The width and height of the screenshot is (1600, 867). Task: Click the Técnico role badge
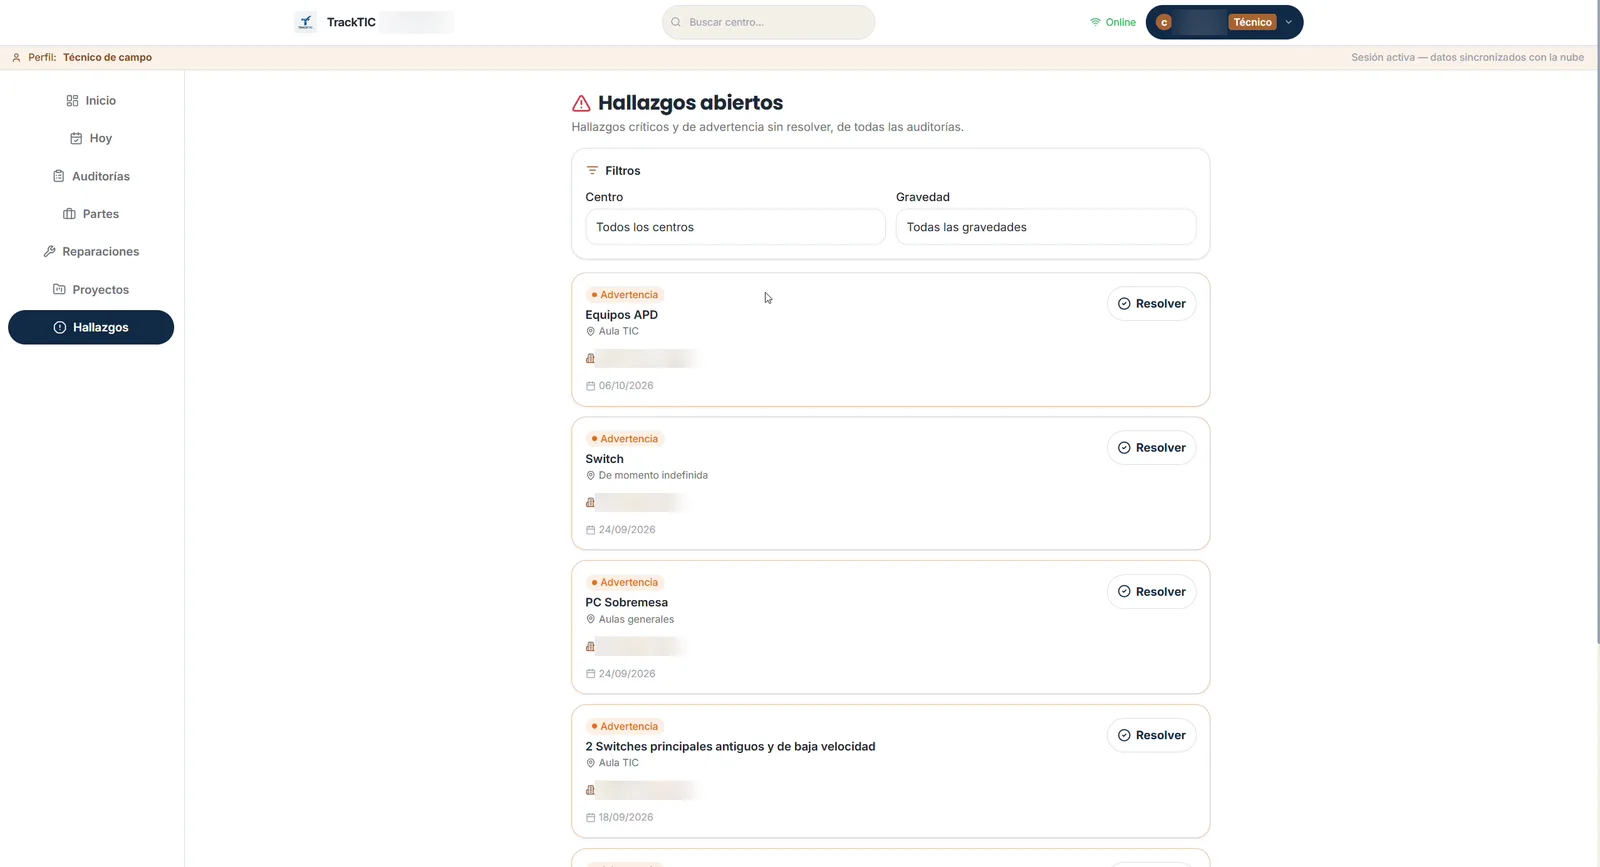pos(1252,22)
